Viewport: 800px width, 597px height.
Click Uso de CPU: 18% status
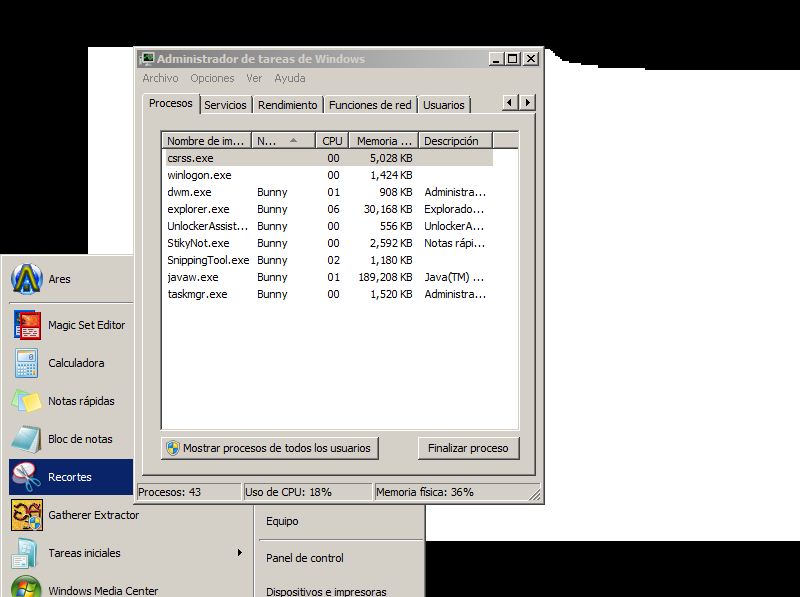(308, 492)
